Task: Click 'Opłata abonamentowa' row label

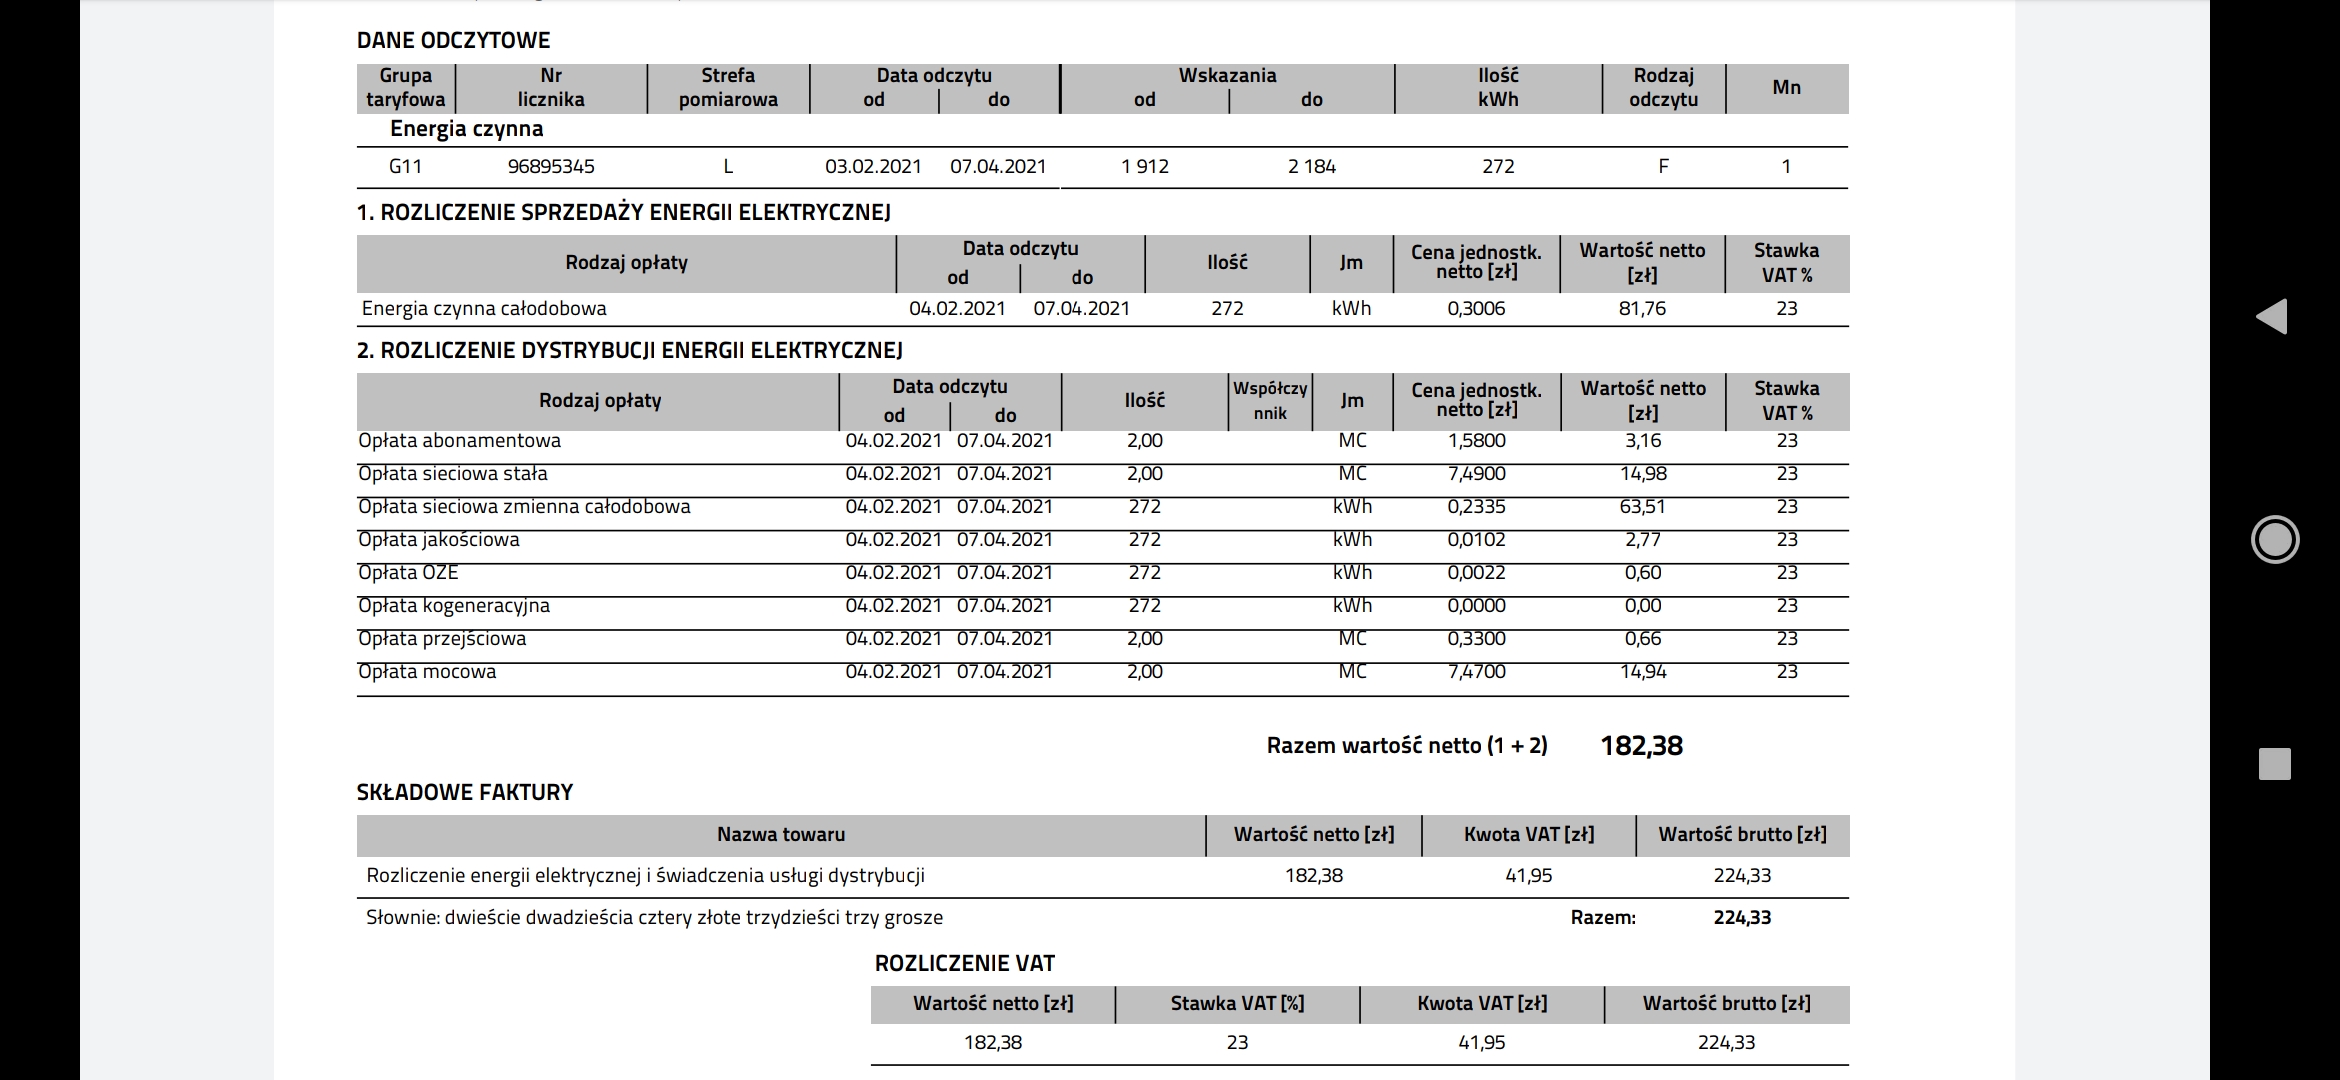Action: (459, 440)
